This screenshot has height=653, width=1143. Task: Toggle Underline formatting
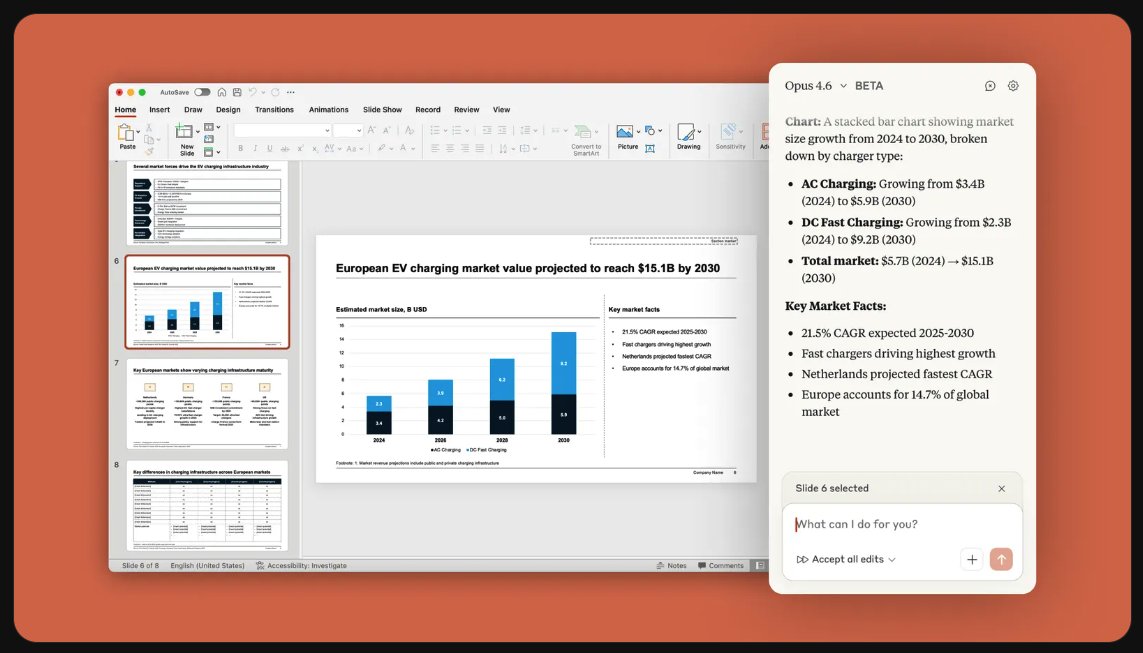270,148
